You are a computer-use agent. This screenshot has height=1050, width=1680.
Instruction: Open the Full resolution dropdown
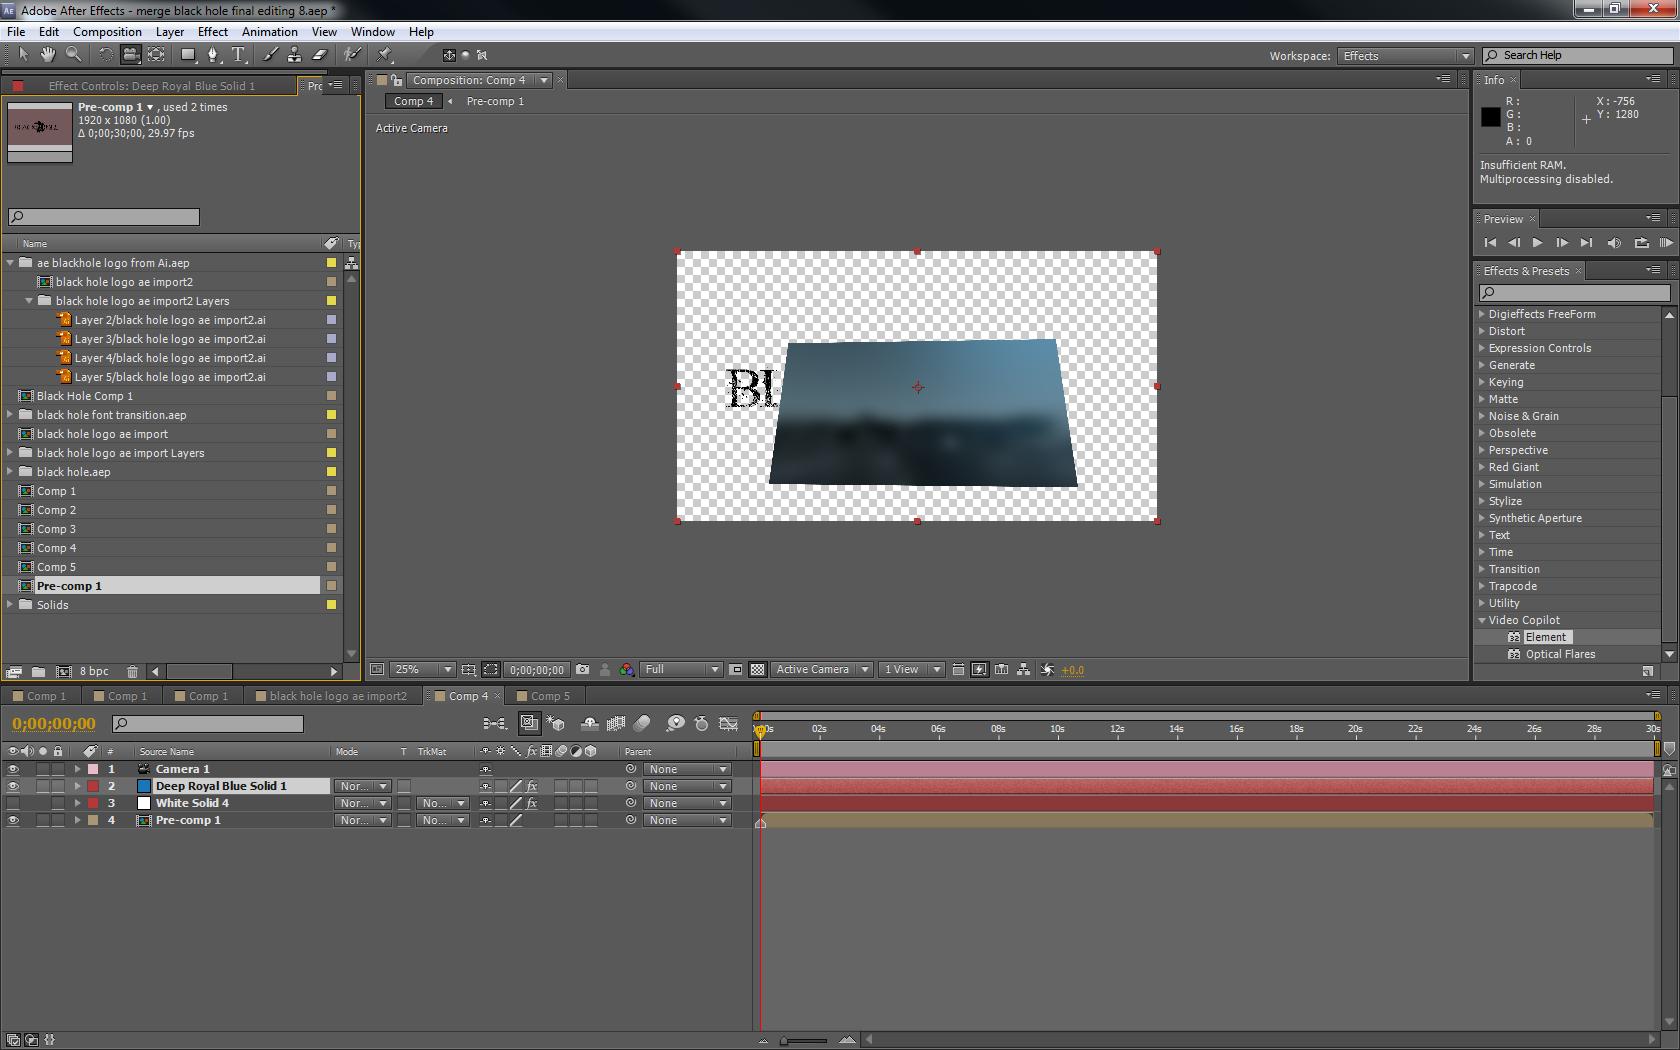coord(681,670)
